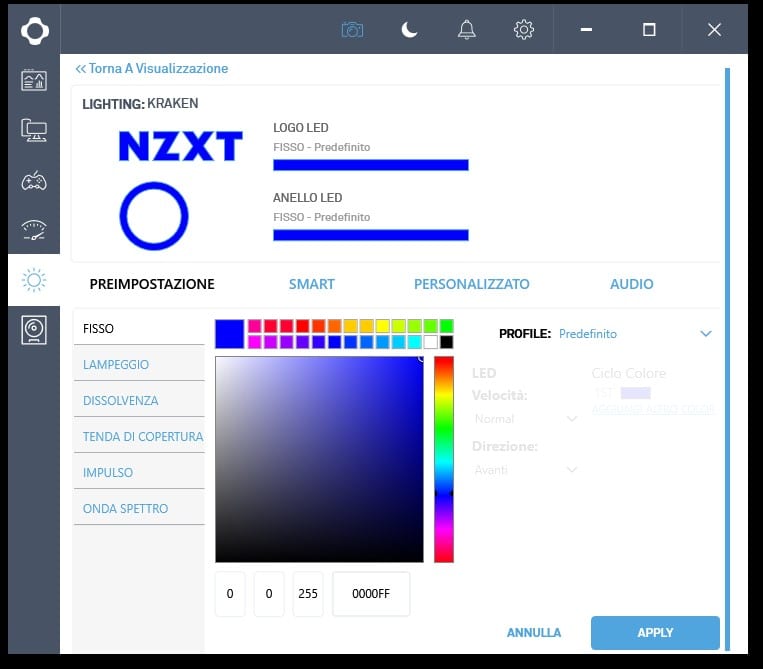Select DISSOLVENZA lighting mode
The width and height of the screenshot is (763, 669).
tap(139, 400)
